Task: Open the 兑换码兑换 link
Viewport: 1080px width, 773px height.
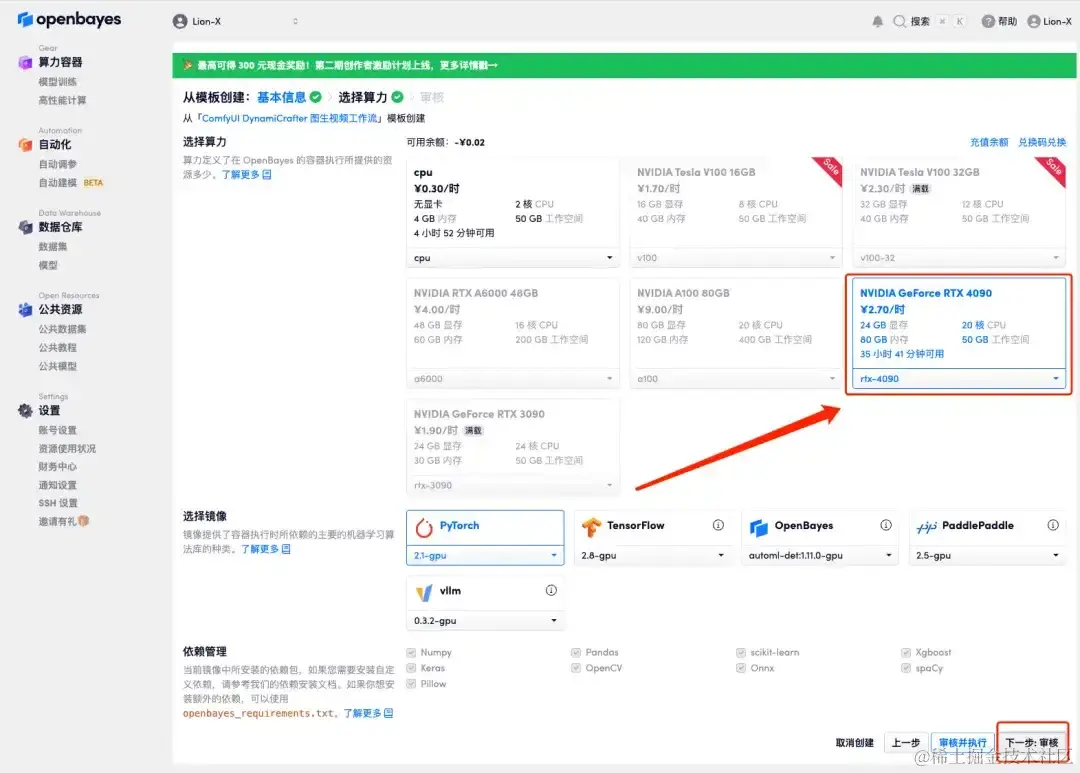Action: pyautogui.click(x=1042, y=143)
